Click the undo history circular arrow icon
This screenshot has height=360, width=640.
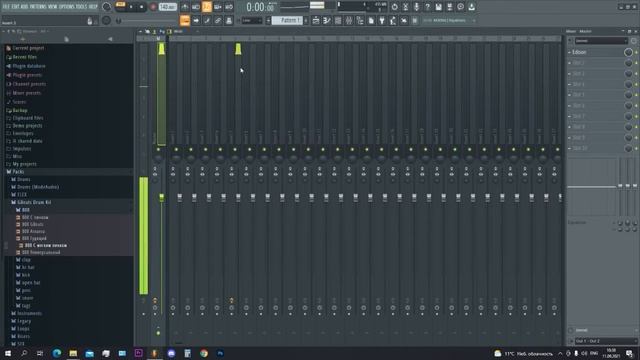point(394,7)
